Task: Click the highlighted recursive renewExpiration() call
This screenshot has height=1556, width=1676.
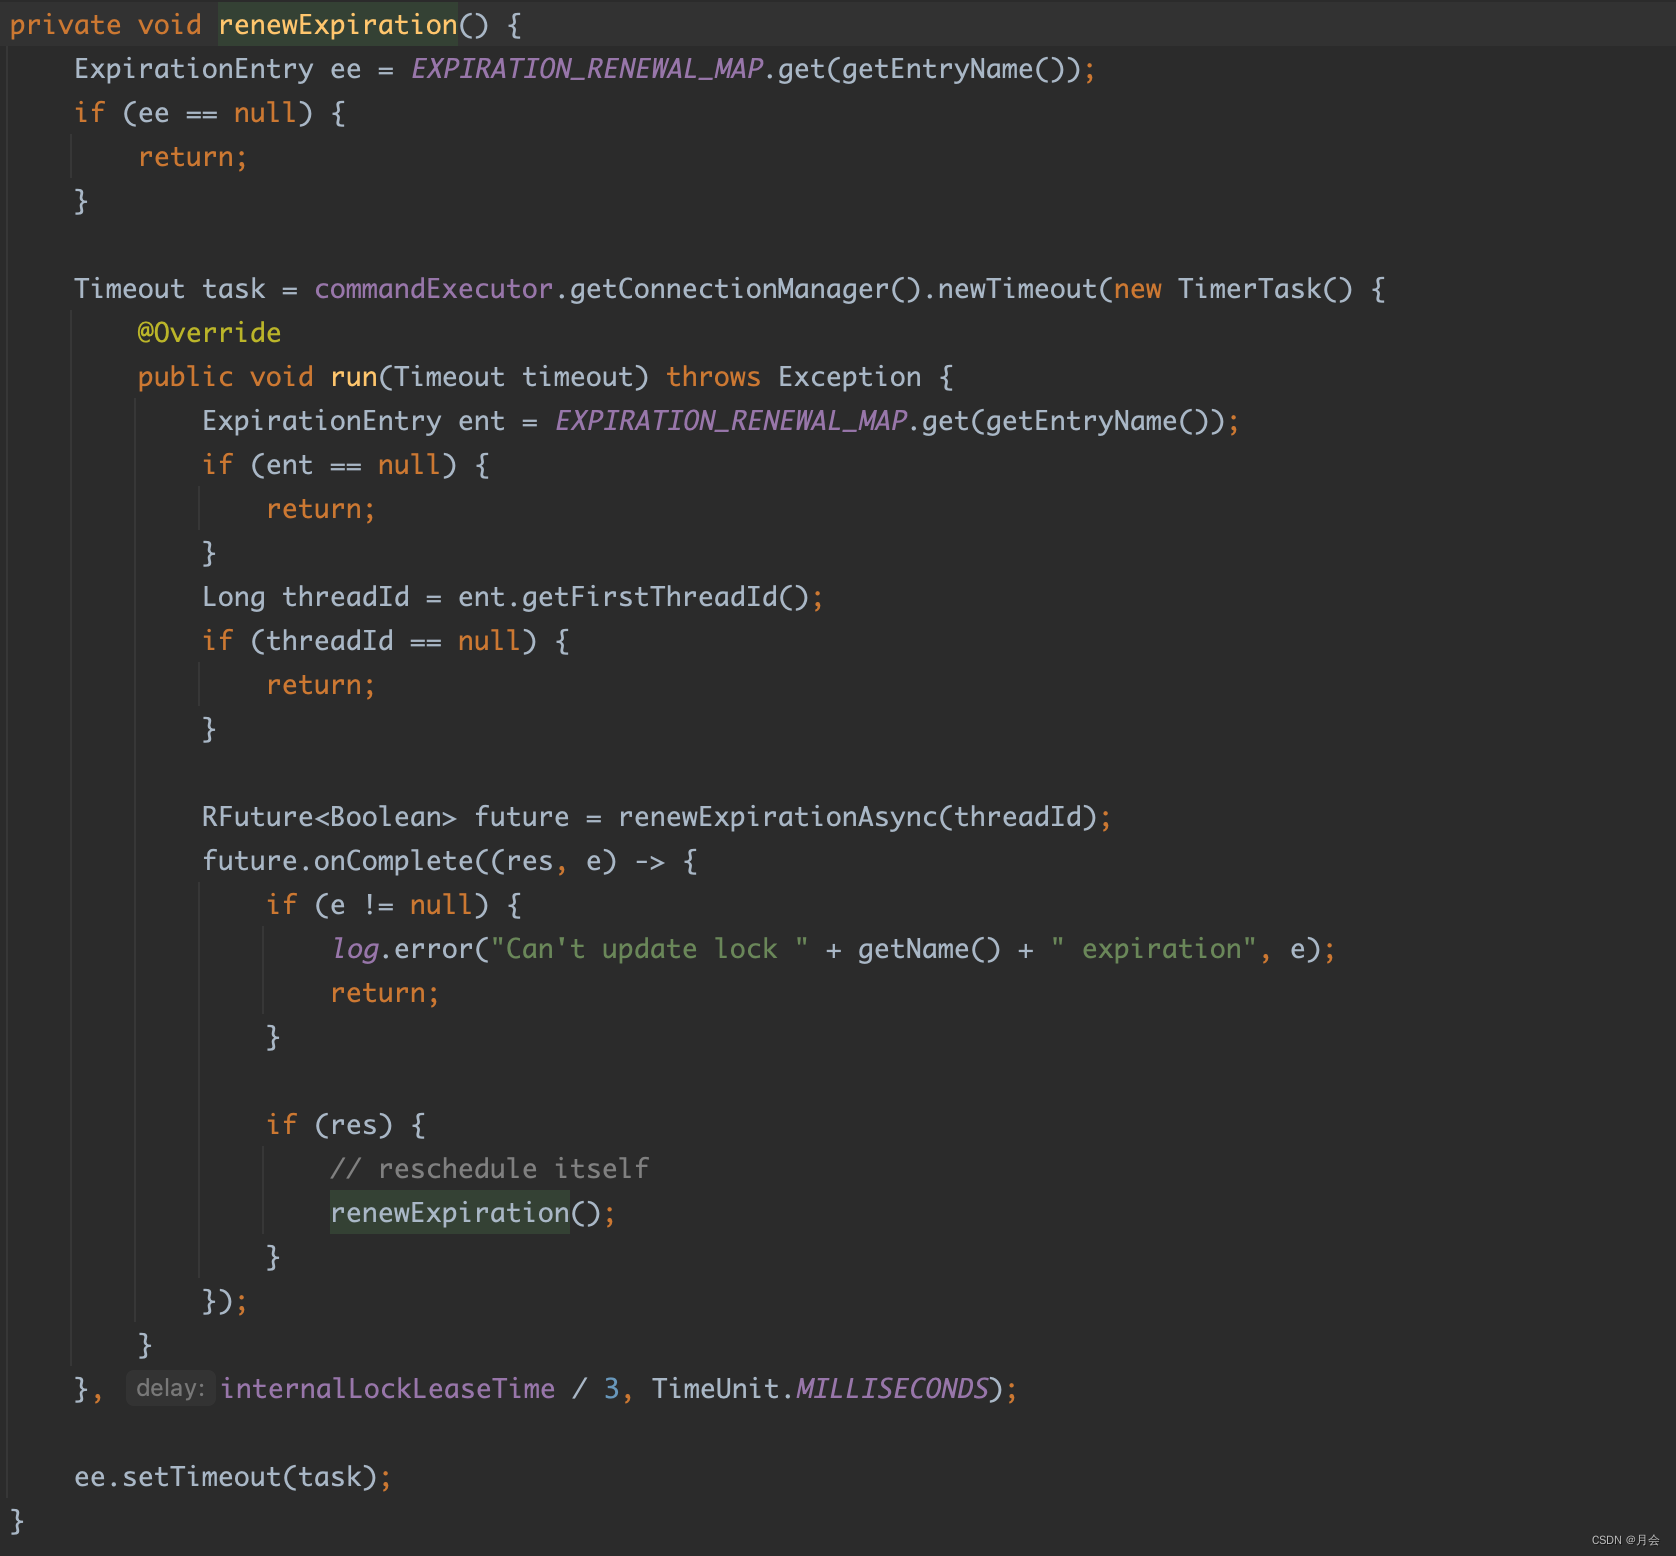Action: (448, 1212)
